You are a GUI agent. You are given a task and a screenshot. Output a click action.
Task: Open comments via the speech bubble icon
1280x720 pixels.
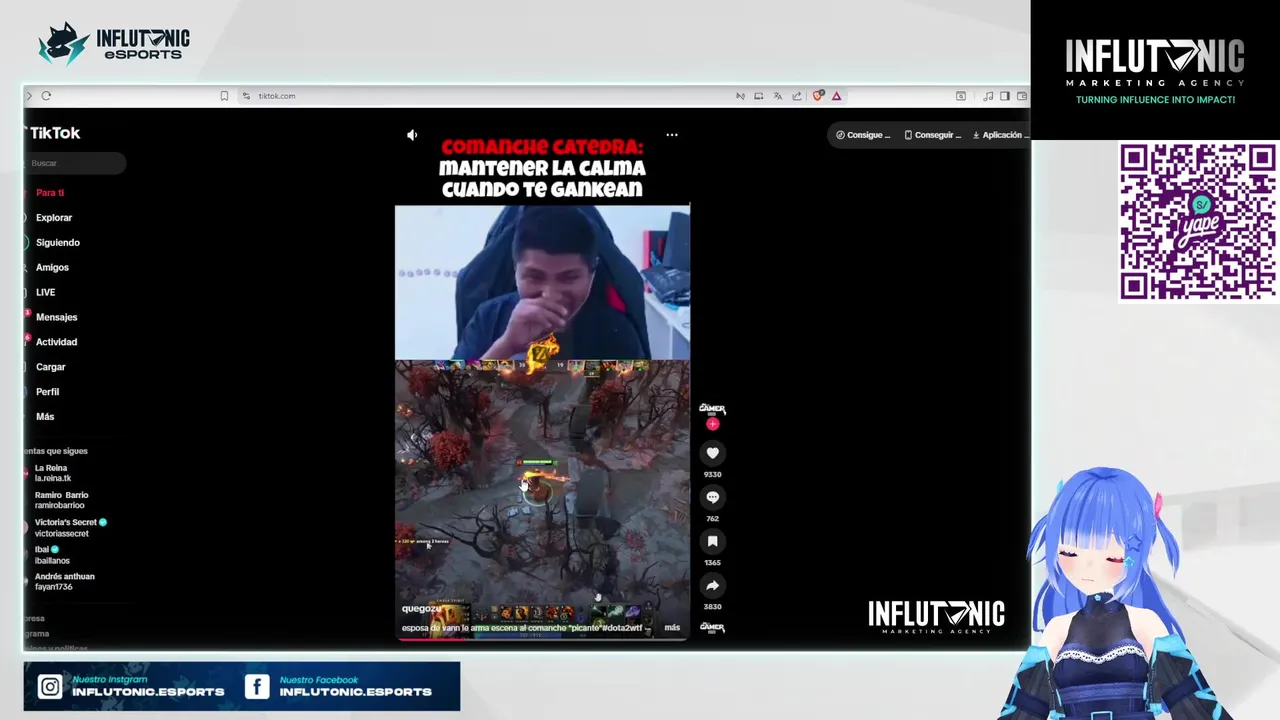712,497
